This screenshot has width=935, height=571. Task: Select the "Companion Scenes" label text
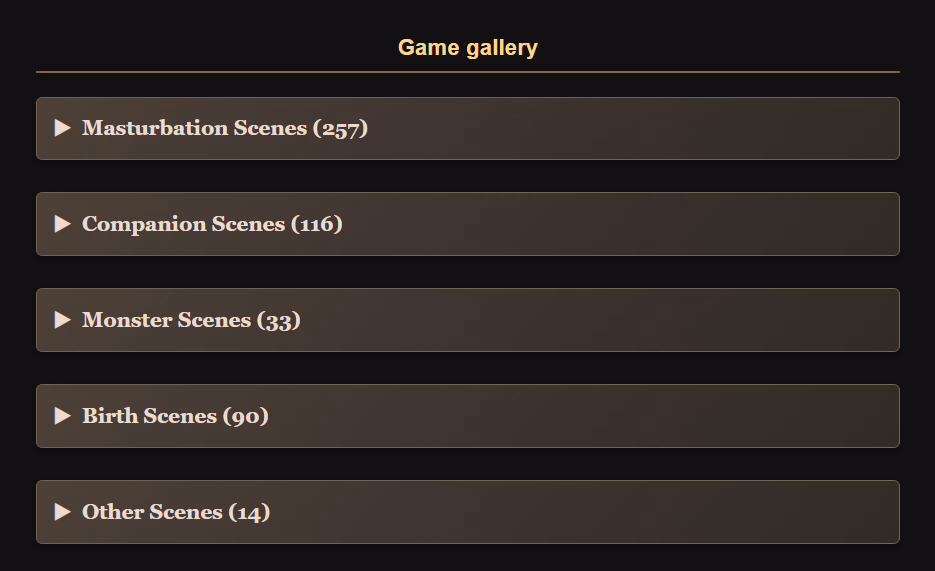click(x=183, y=224)
